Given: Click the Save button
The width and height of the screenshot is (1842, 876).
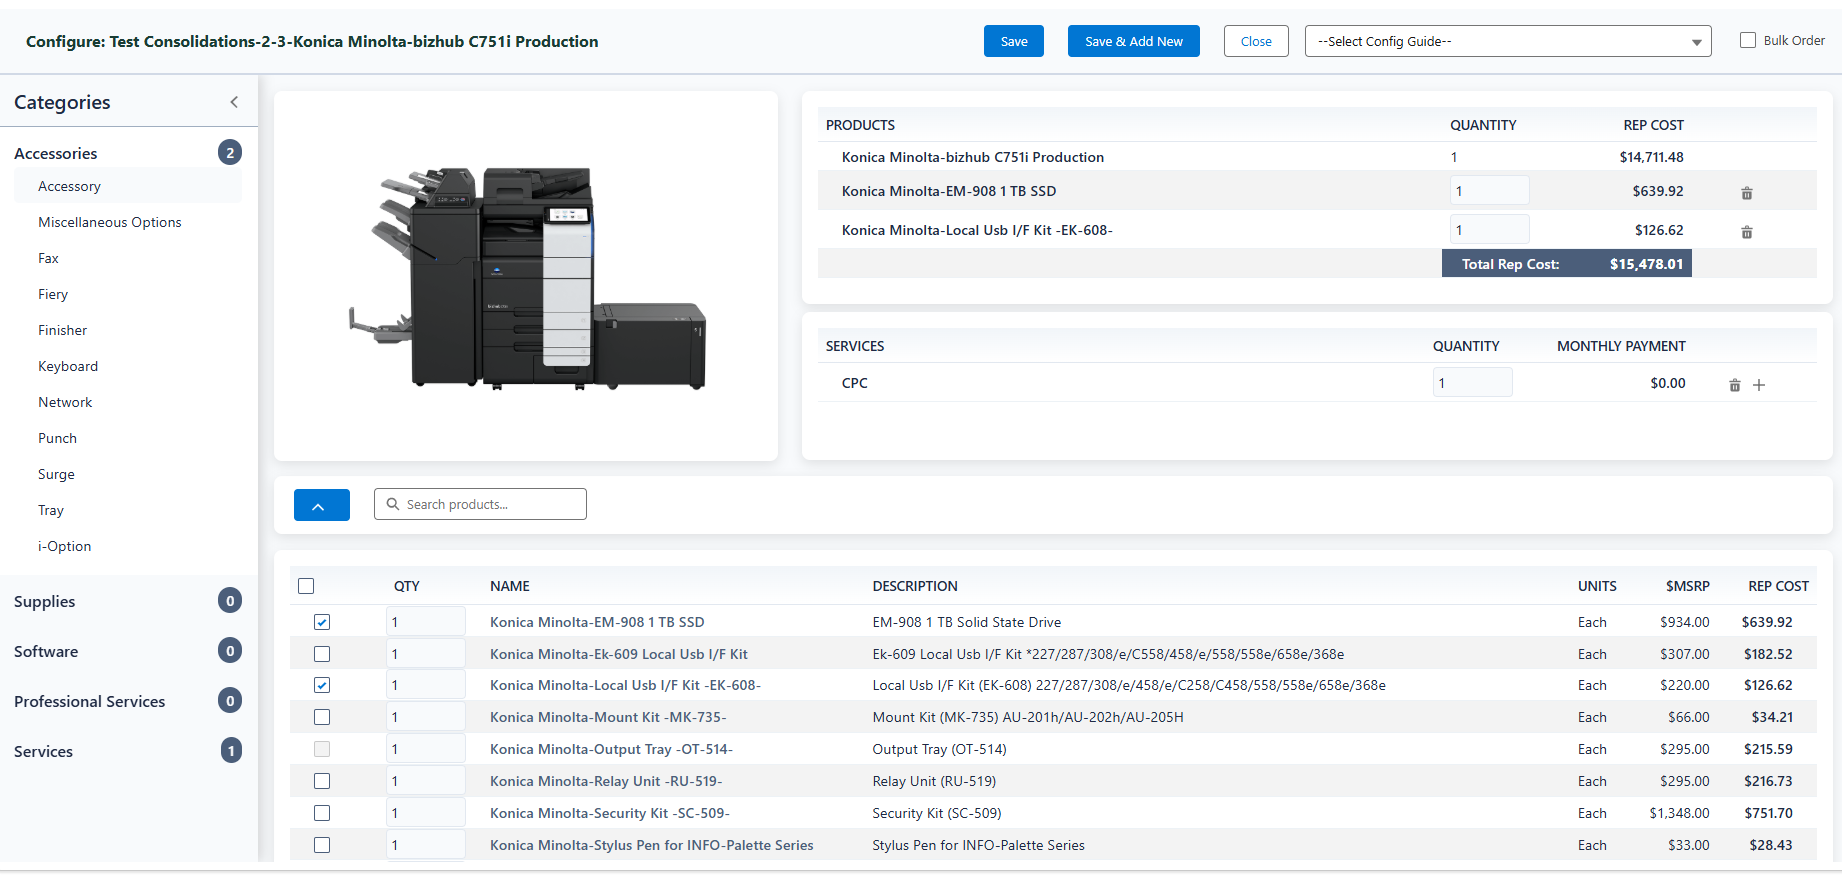Looking at the screenshot, I should pos(1014,41).
